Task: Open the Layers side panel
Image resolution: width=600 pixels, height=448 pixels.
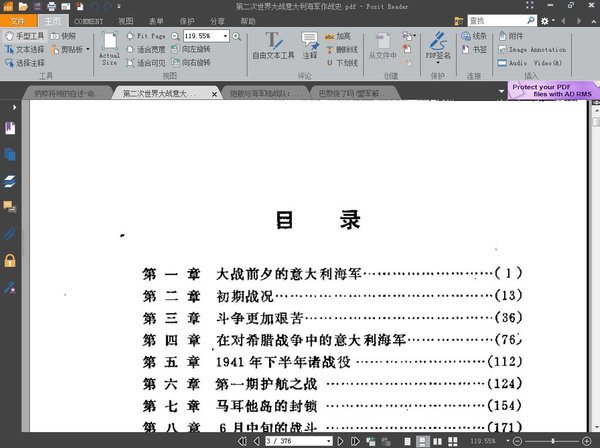Action: pos(10,181)
